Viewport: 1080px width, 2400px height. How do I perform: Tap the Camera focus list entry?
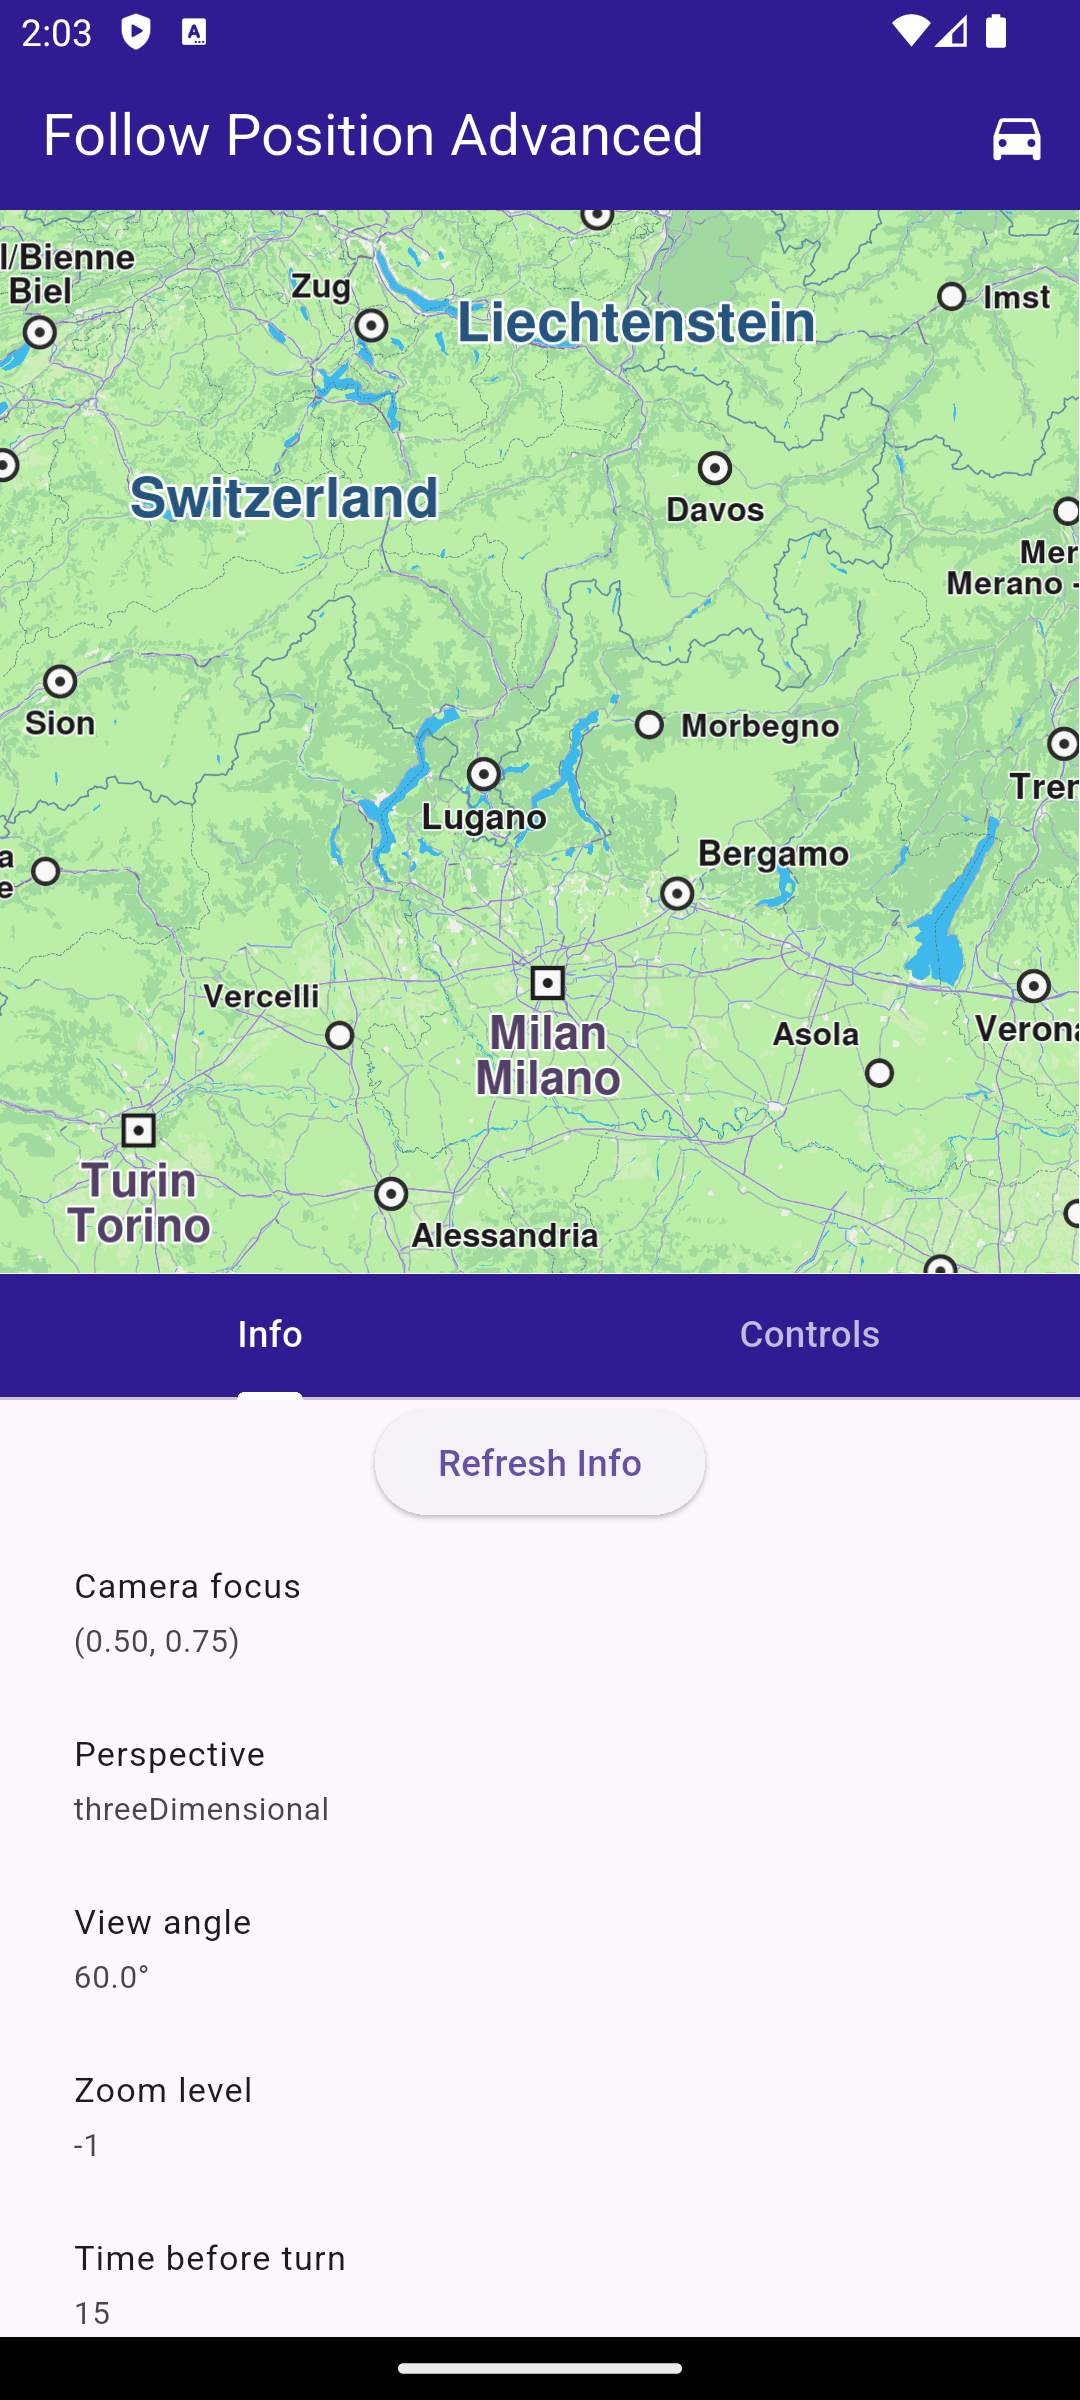pyautogui.click(x=540, y=1612)
